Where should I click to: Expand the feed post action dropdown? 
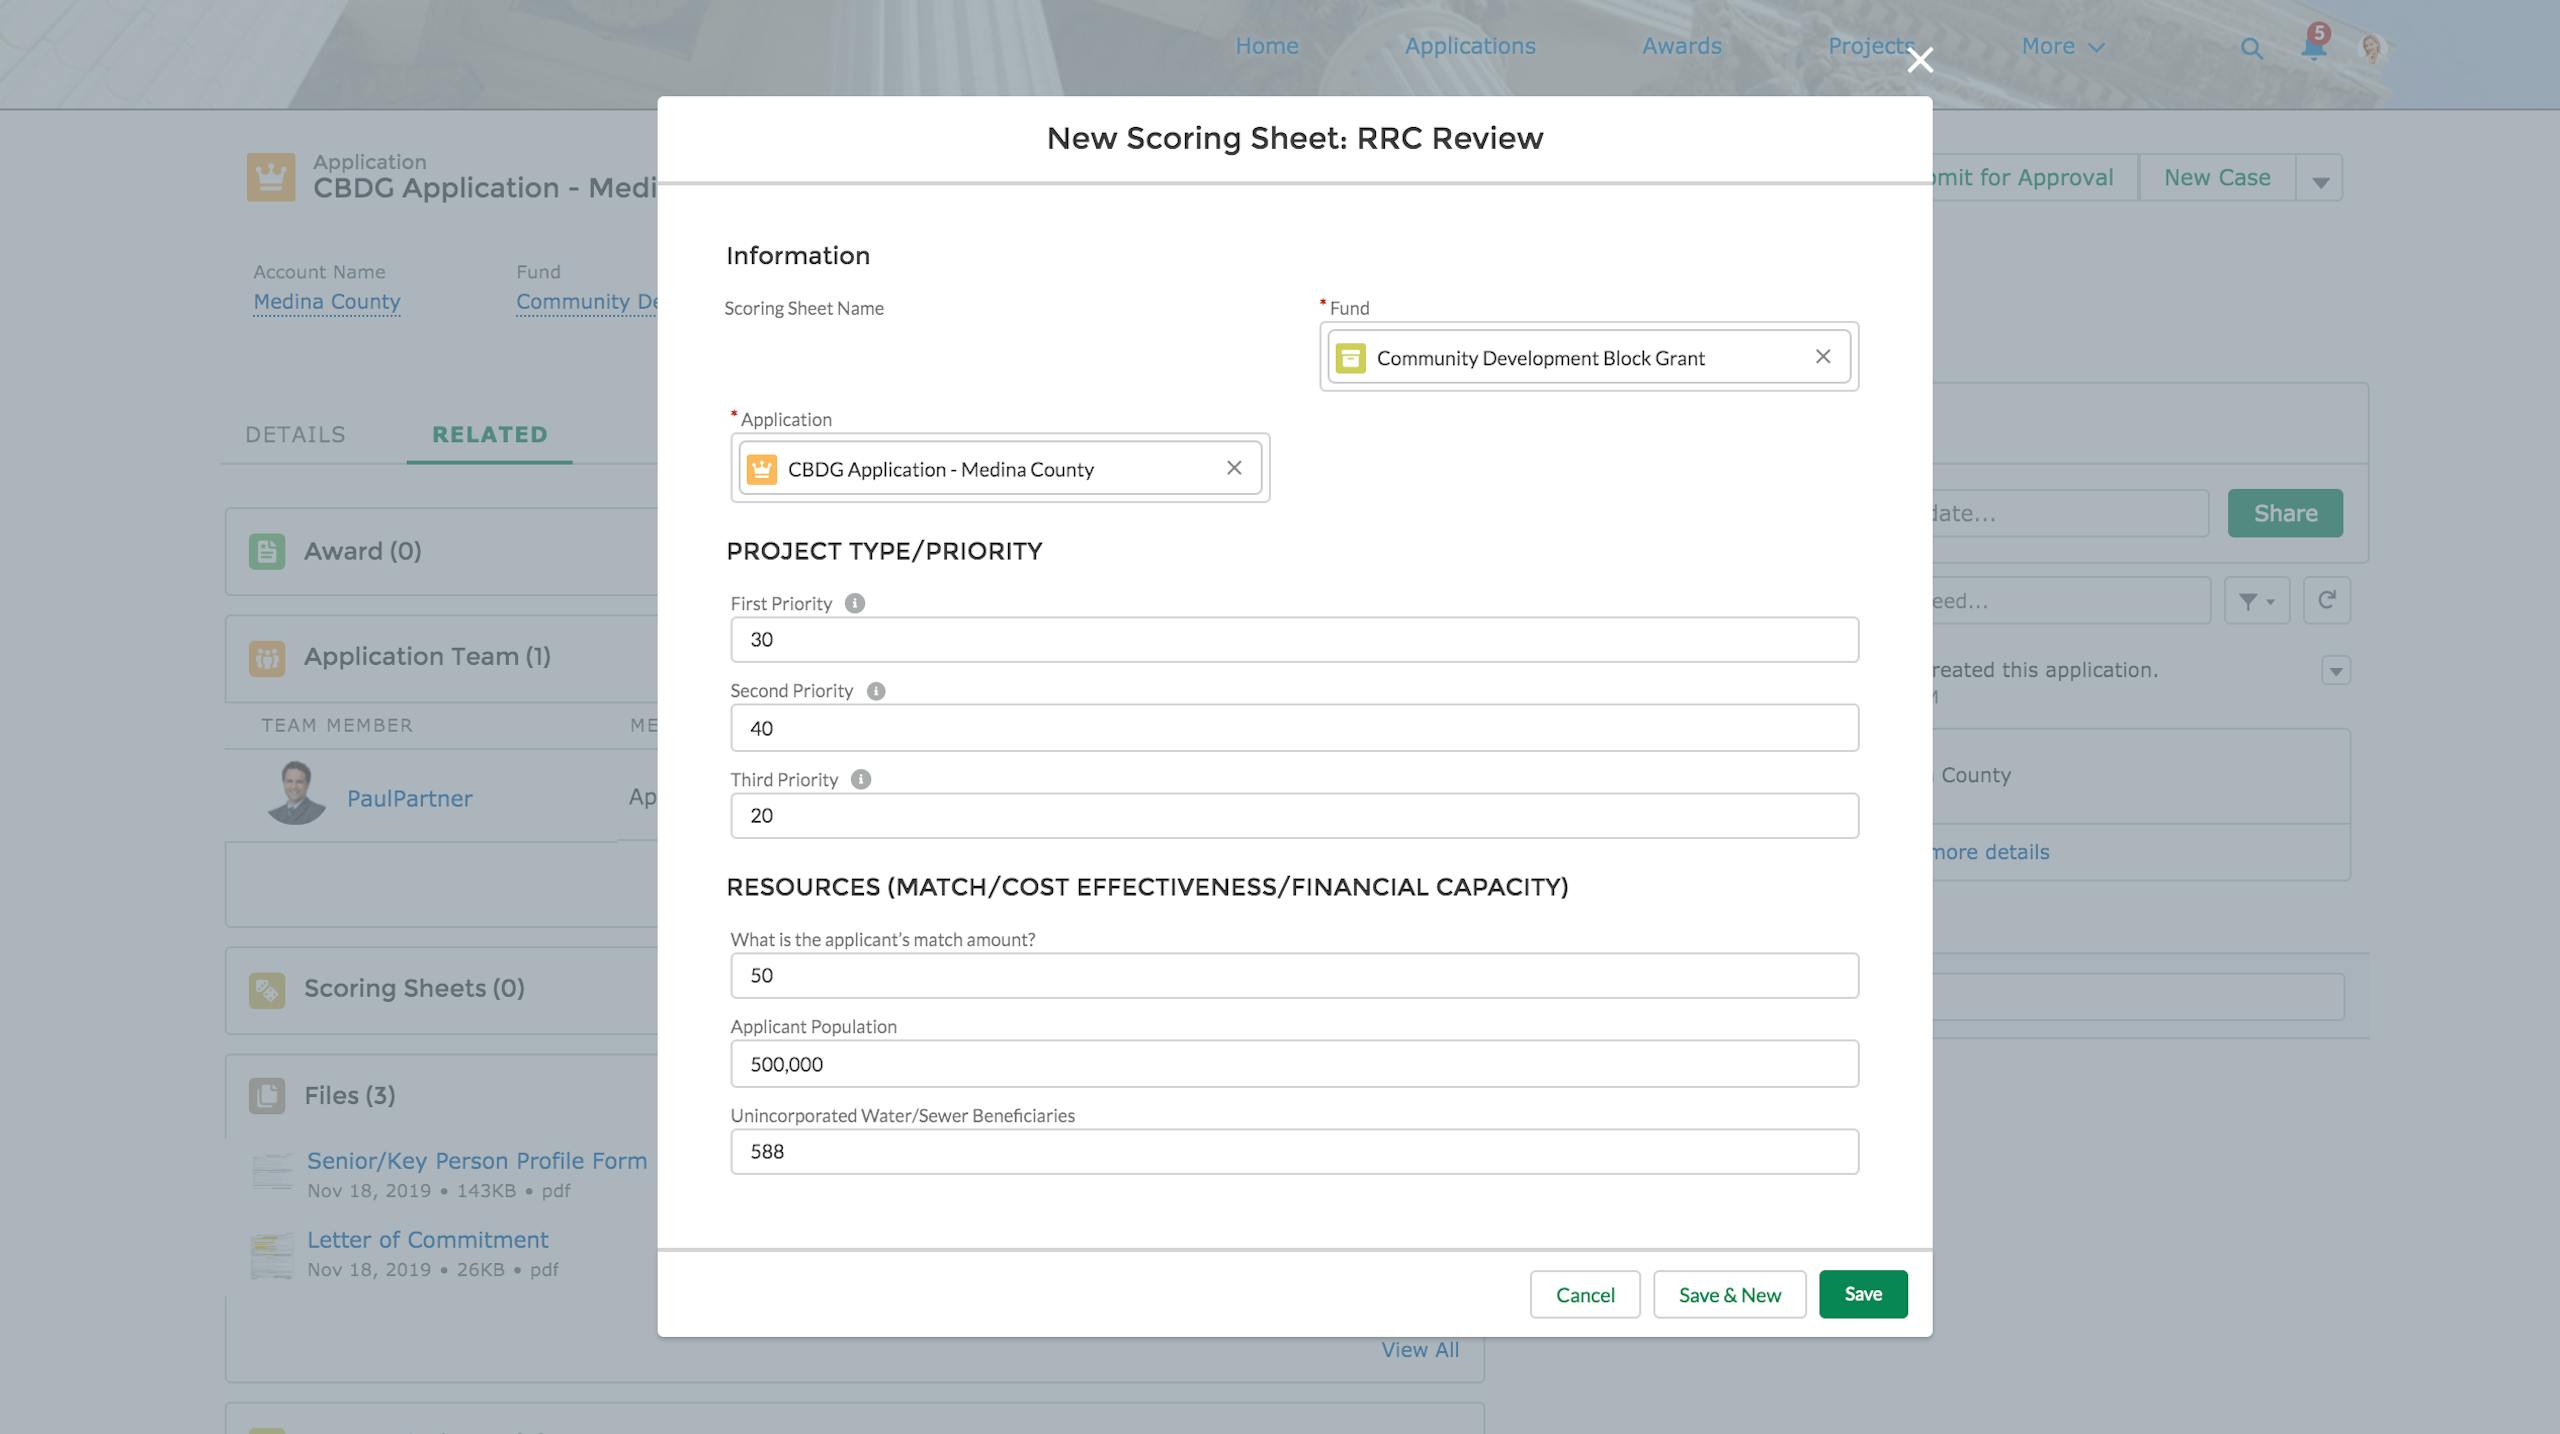coord(2336,670)
